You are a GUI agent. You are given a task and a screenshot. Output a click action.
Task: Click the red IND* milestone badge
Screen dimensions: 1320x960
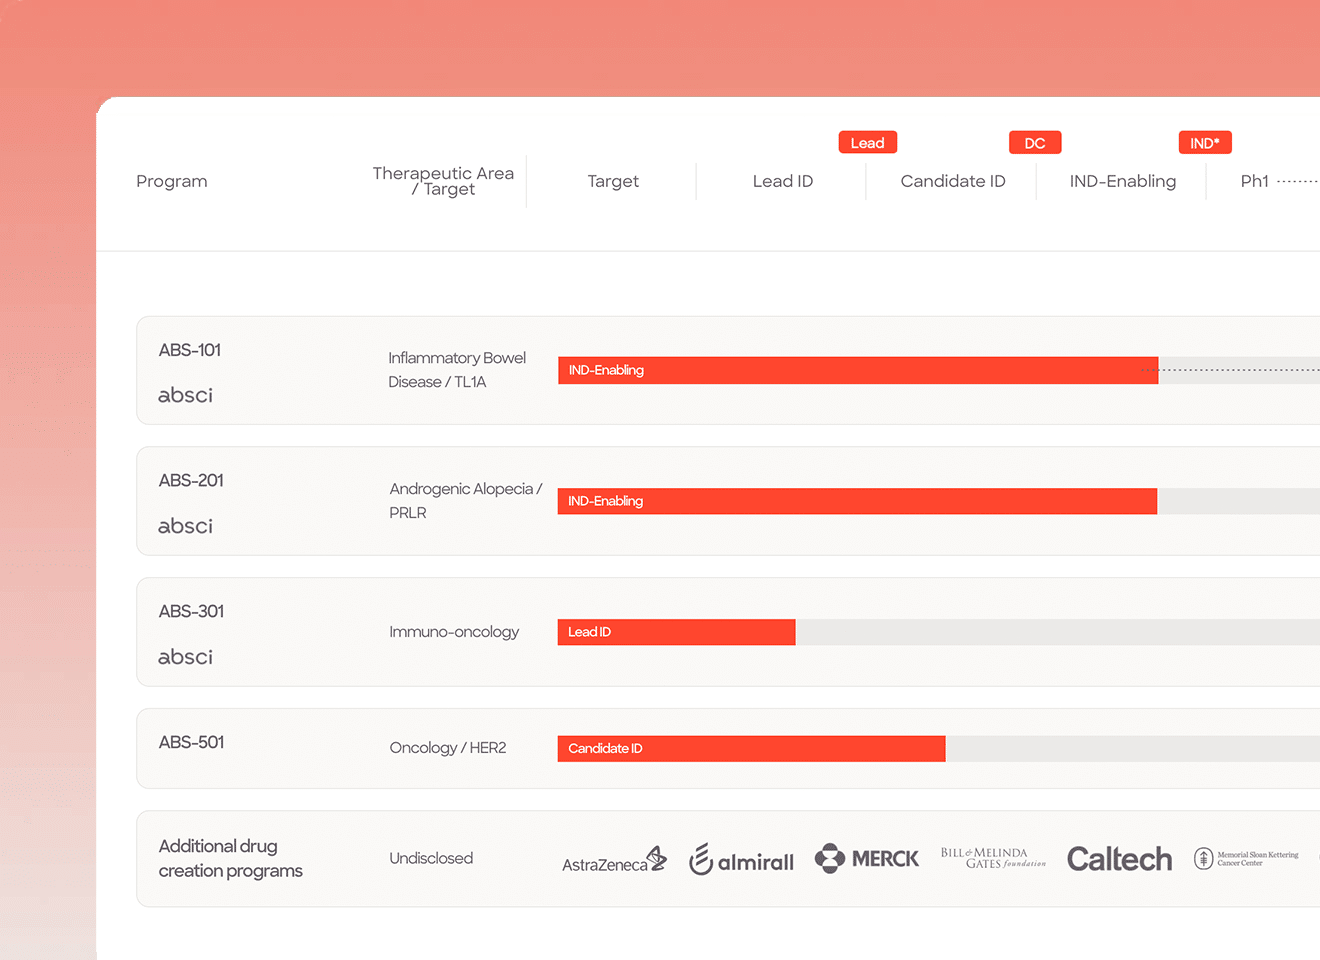1205,143
